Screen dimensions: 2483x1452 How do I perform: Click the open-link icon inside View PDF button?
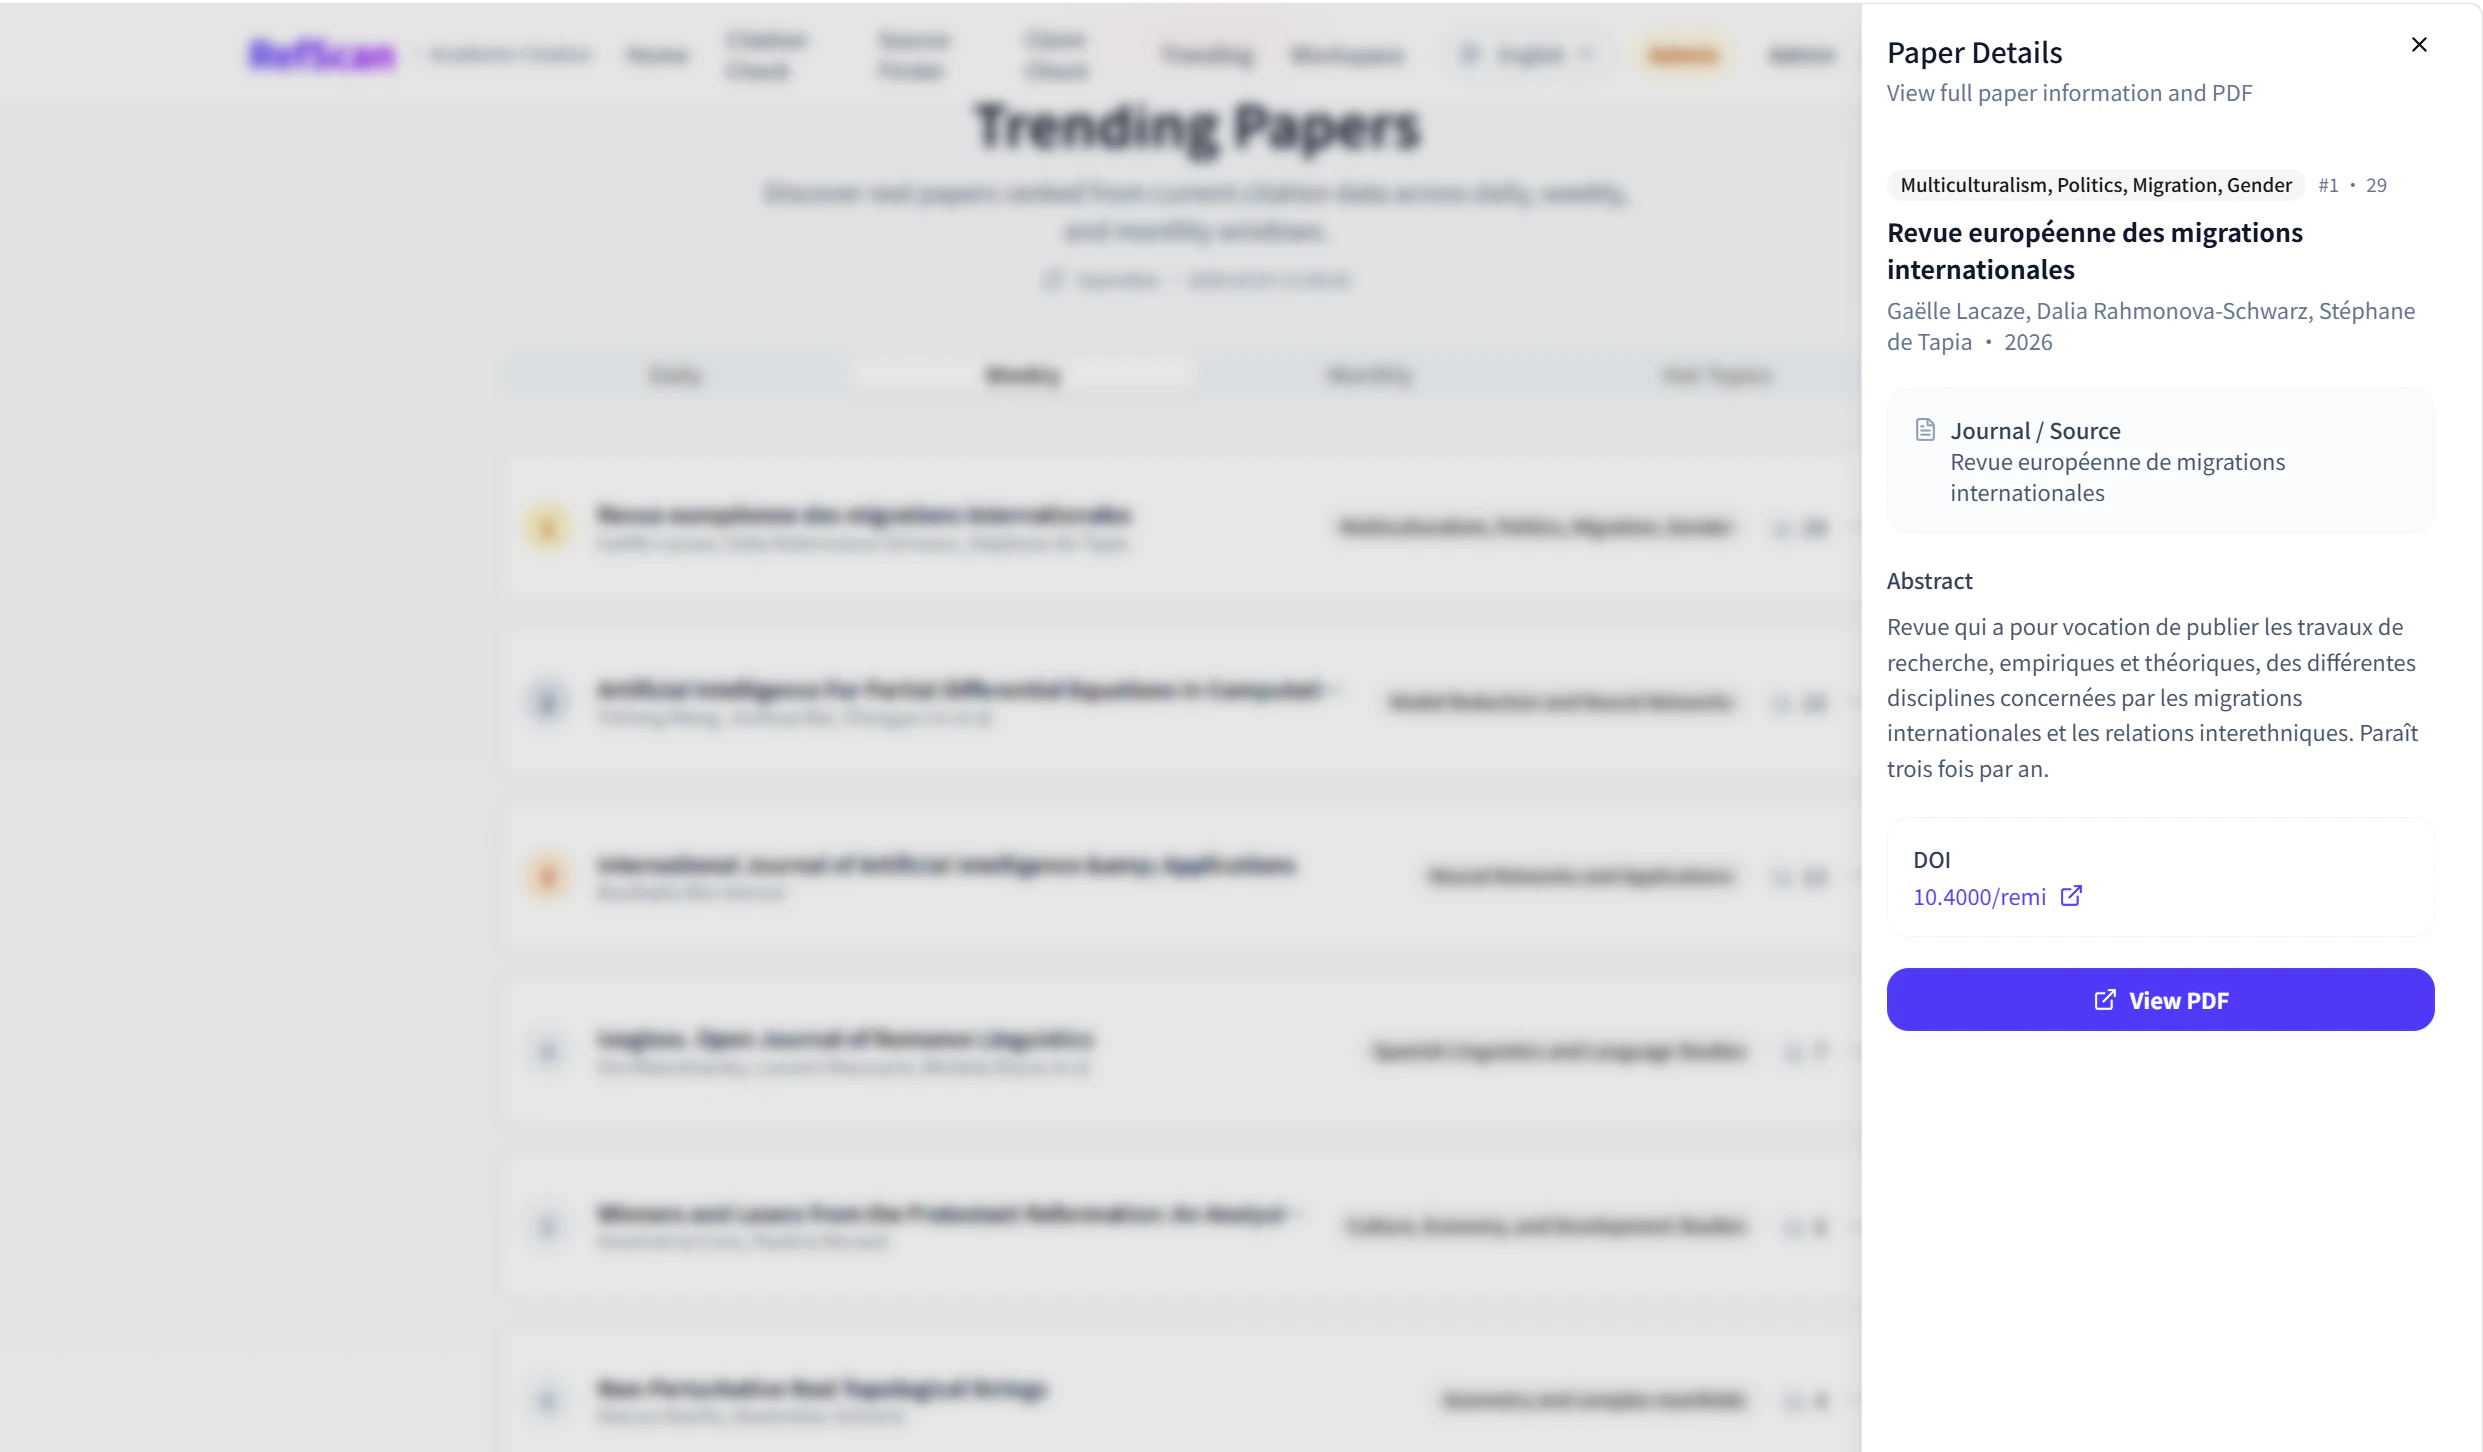[x=2105, y=1000]
